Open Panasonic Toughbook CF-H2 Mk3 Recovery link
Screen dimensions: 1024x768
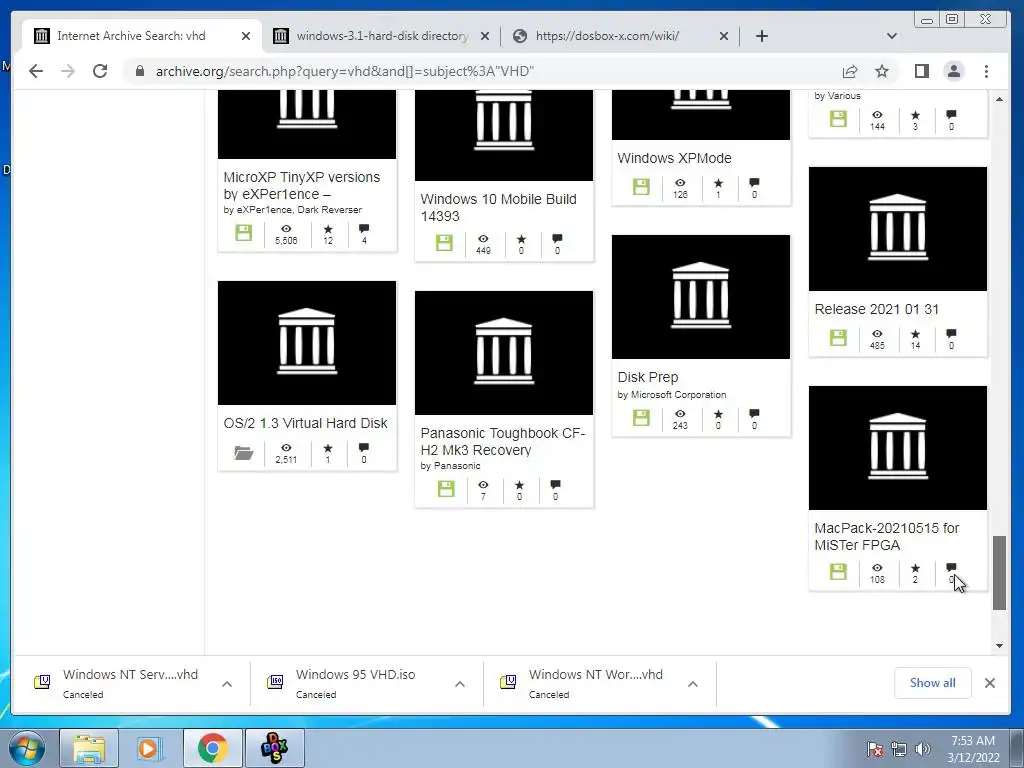pos(503,441)
